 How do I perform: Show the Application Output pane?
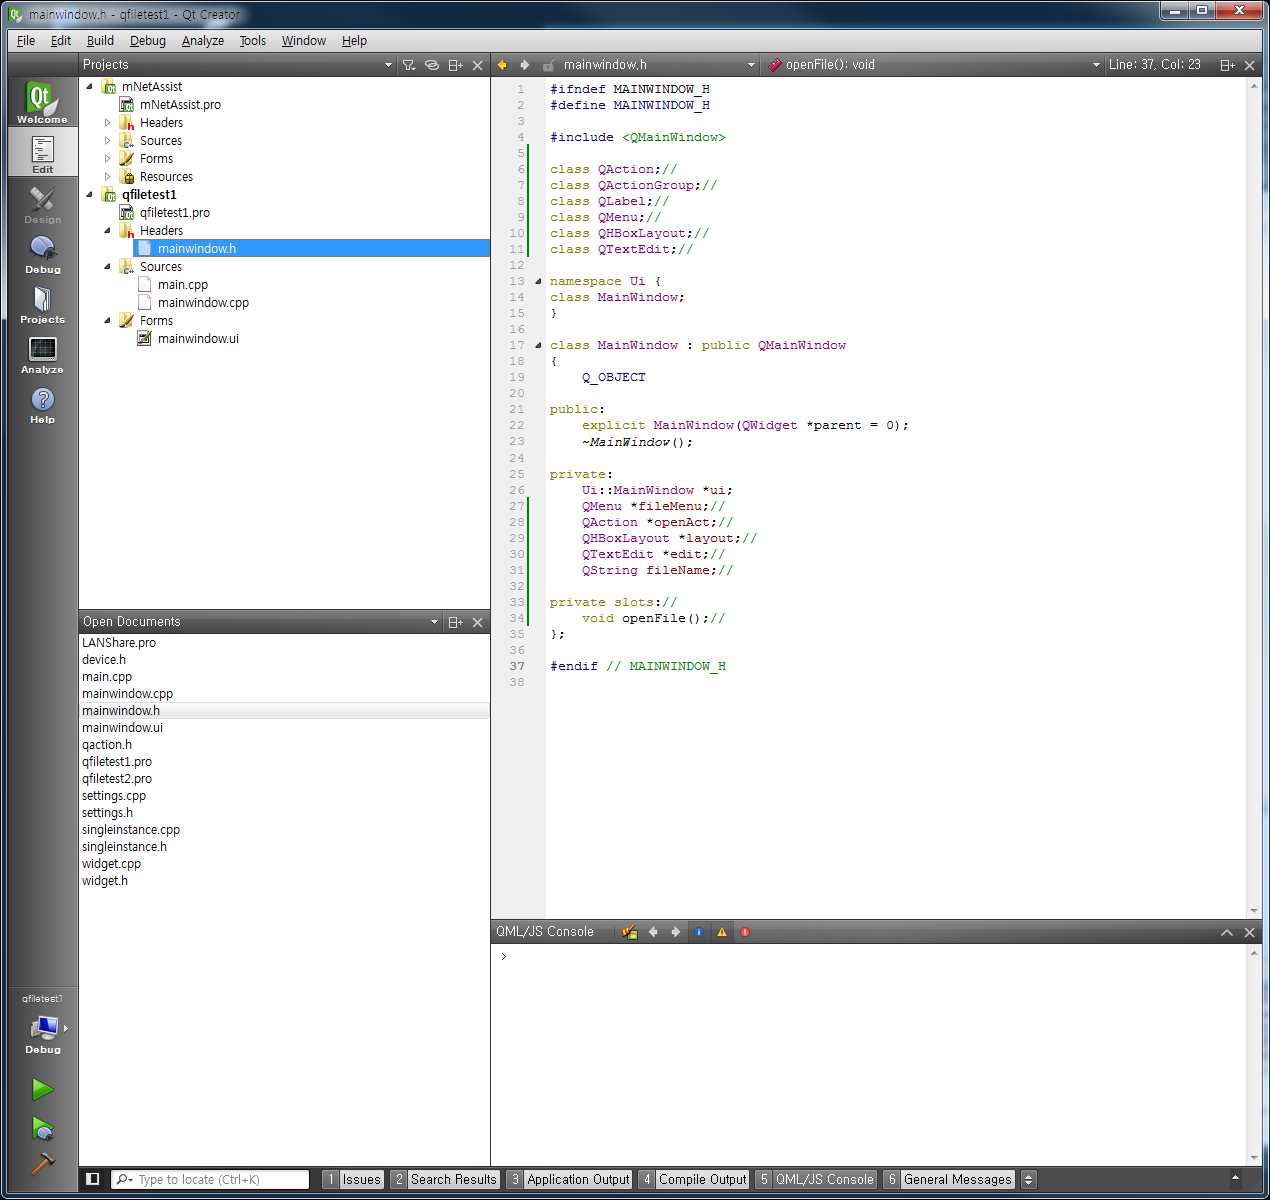[x=569, y=1180]
